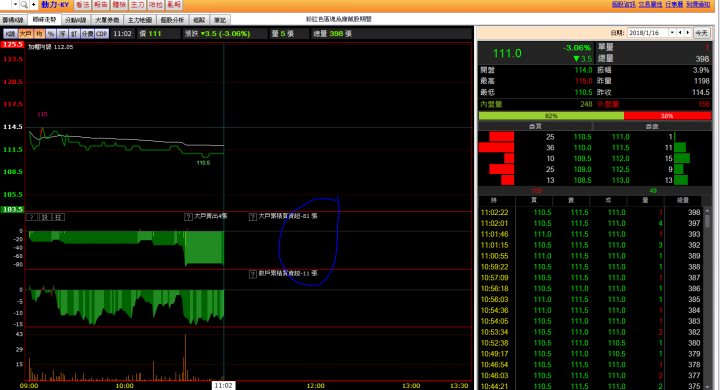The height and width of the screenshot is (390, 720).
Task: Click the 62% green inner volume bar
Action: point(551,116)
